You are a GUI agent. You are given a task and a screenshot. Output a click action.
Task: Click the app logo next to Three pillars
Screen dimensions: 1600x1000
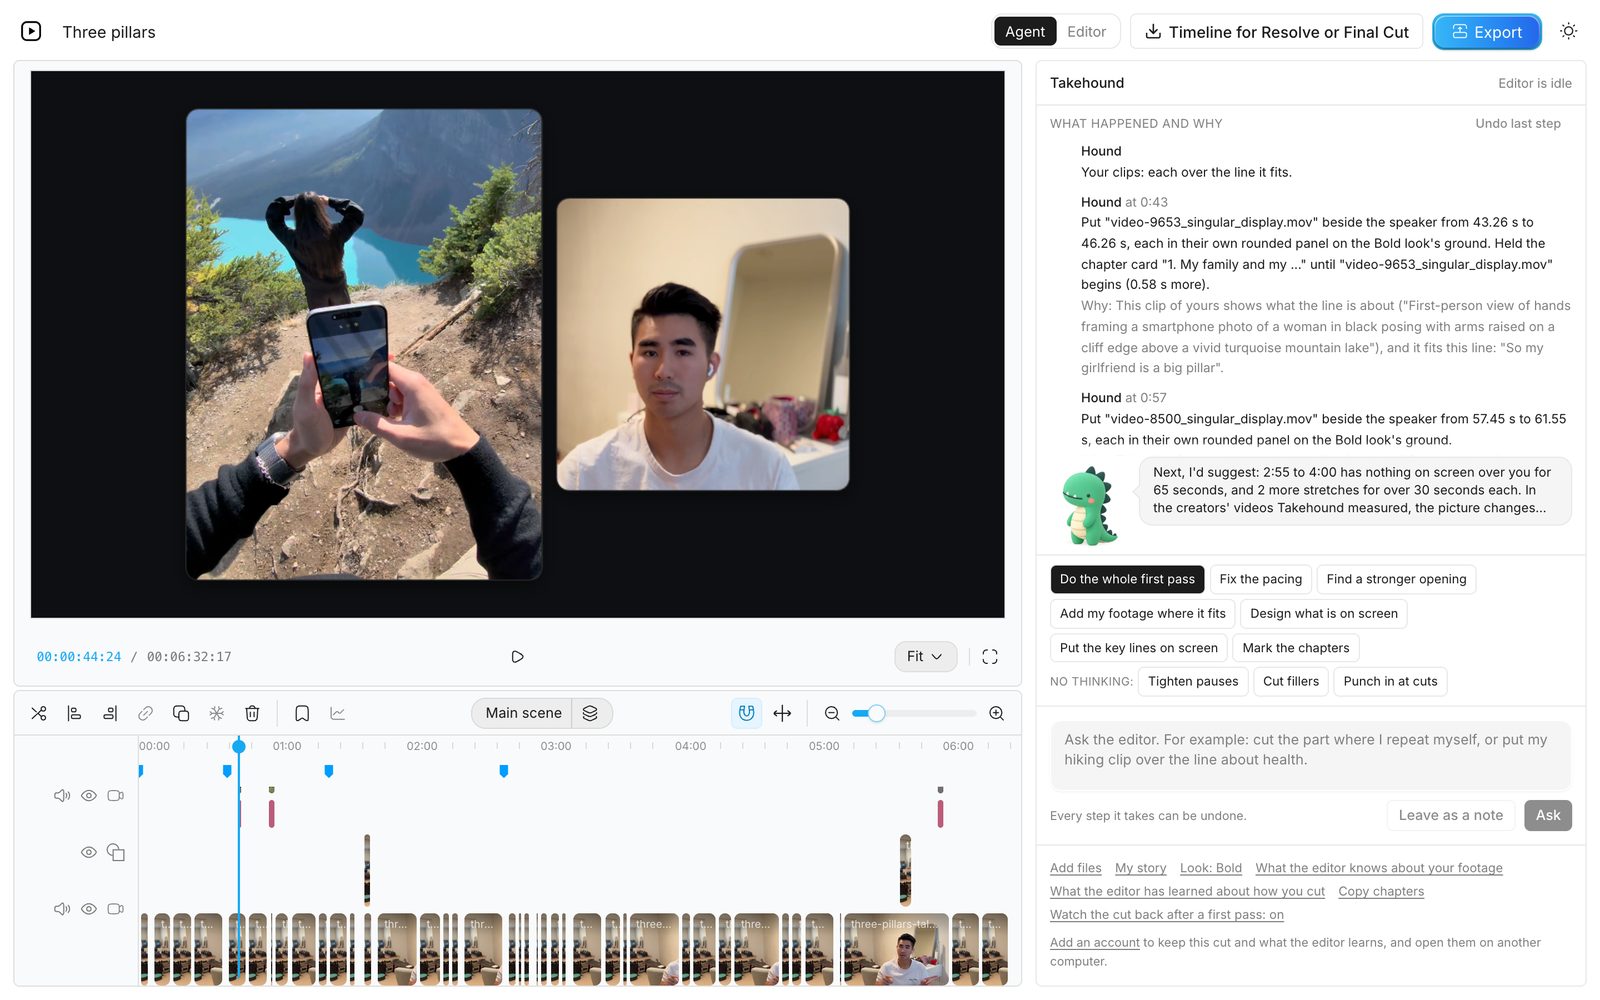pos(31,32)
